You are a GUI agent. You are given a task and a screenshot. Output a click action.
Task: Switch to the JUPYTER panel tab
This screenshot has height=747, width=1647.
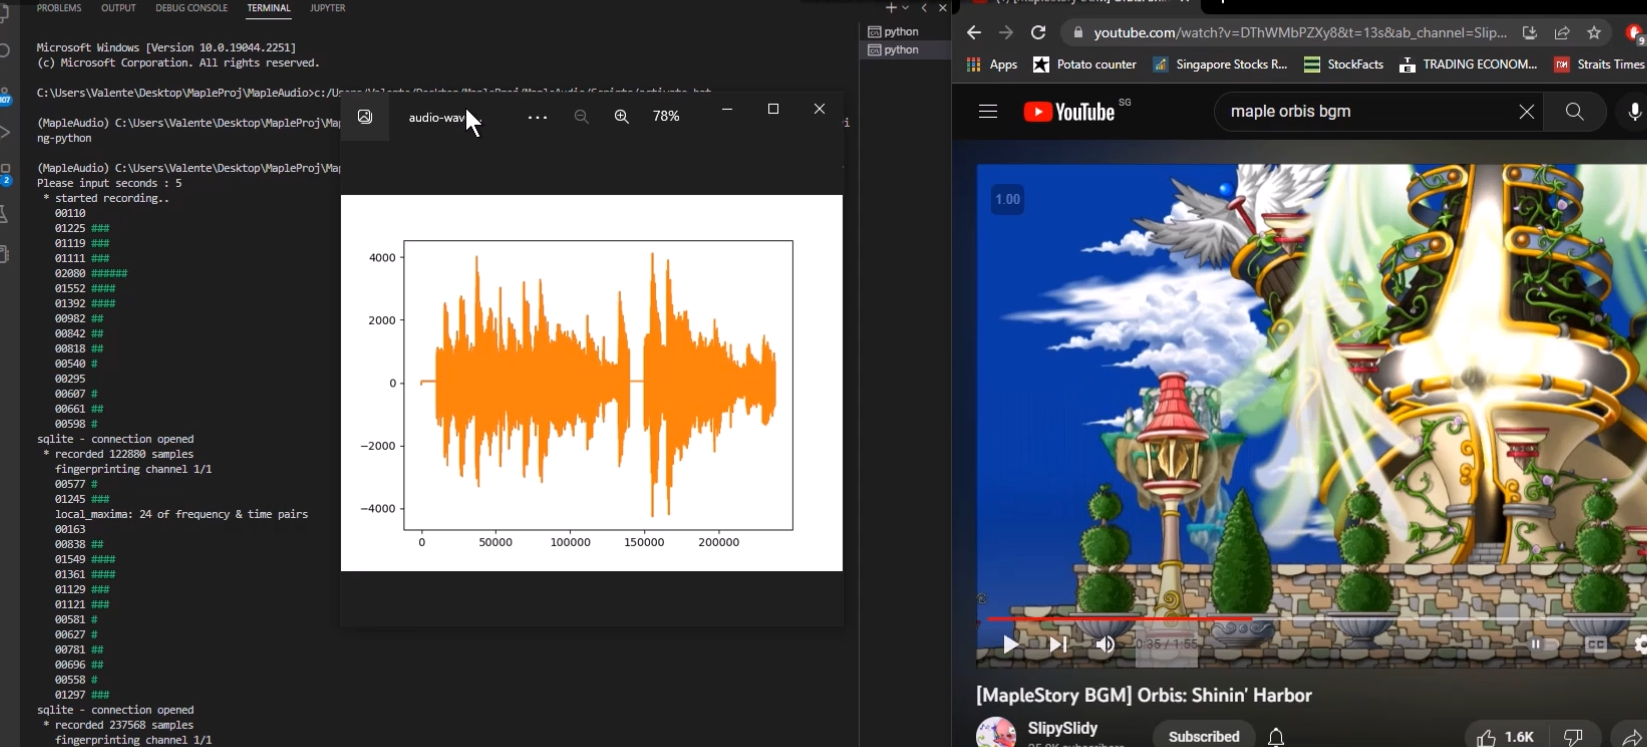[x=328, y=8]
